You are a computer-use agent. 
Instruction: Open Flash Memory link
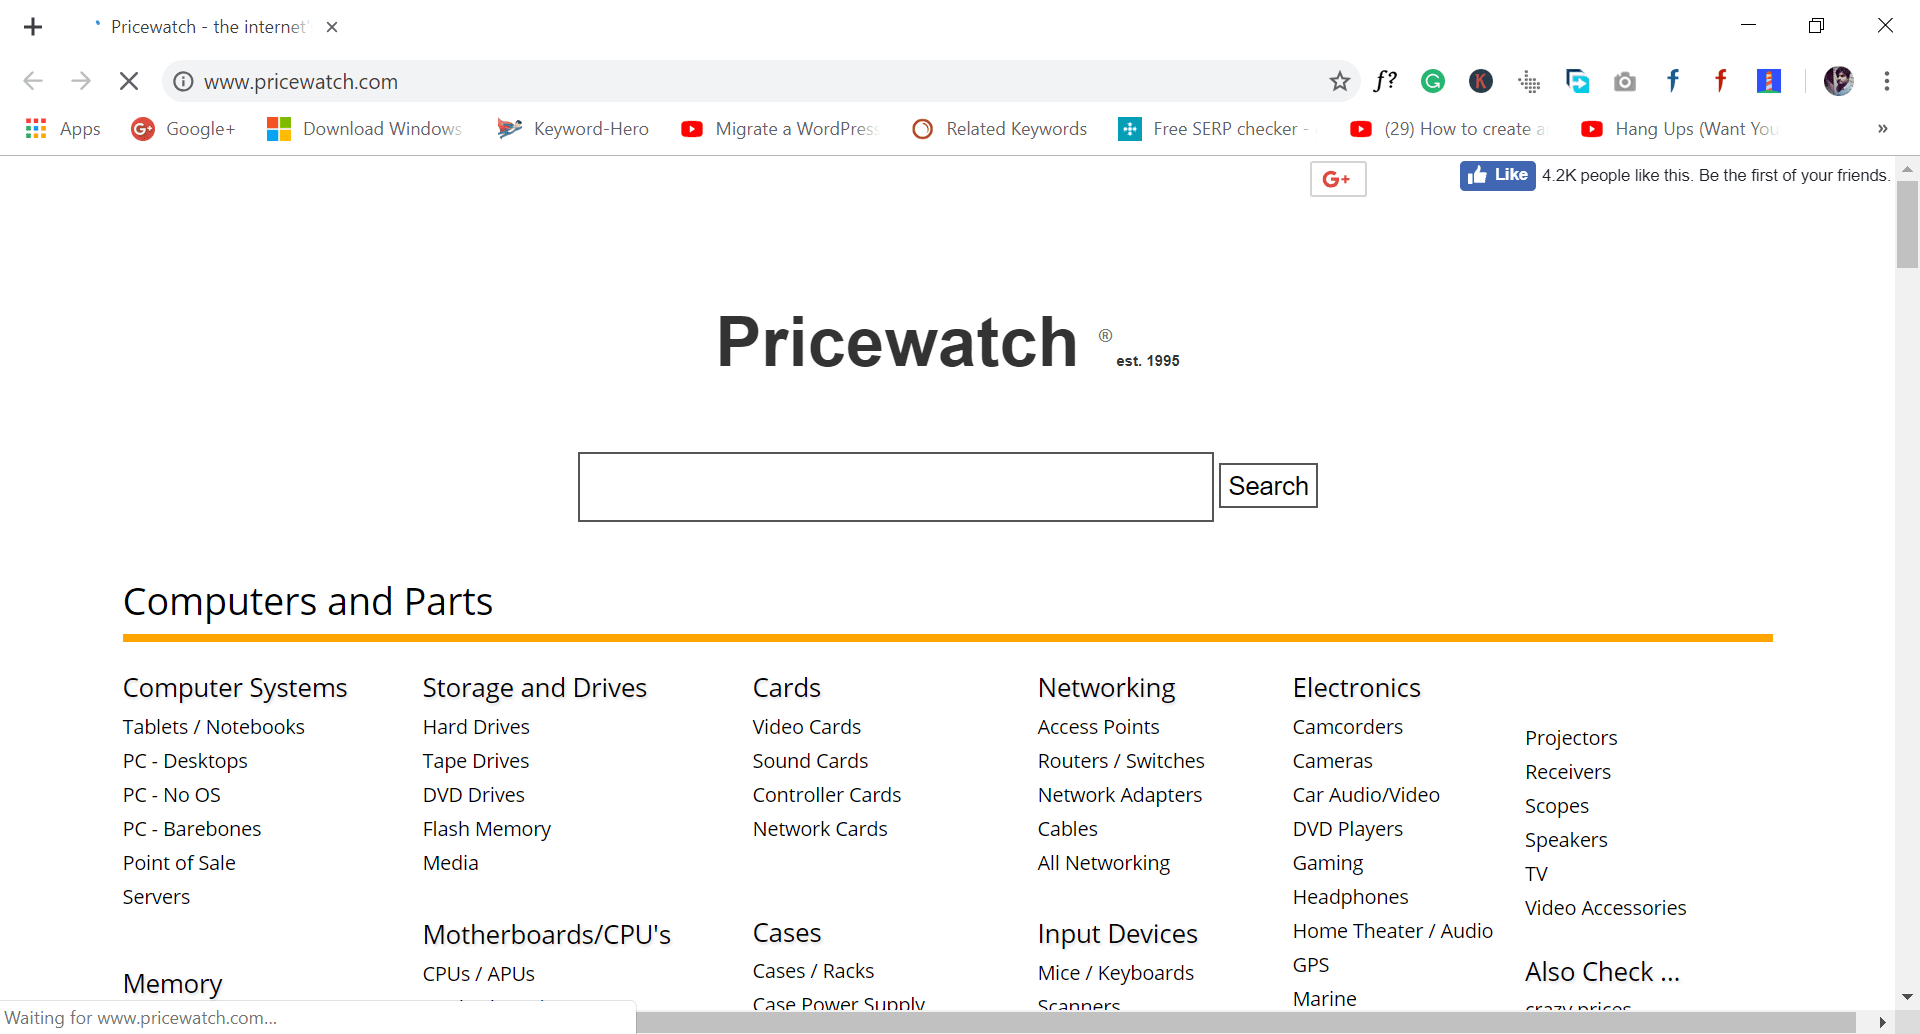click(x=487, y=829)
